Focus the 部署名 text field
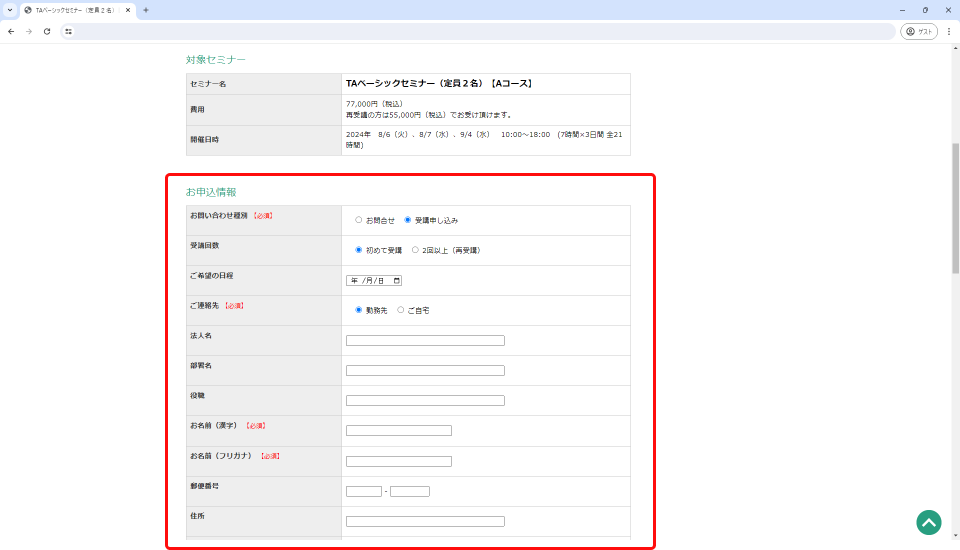Viewport: 960px width, 550px height. 425,371
